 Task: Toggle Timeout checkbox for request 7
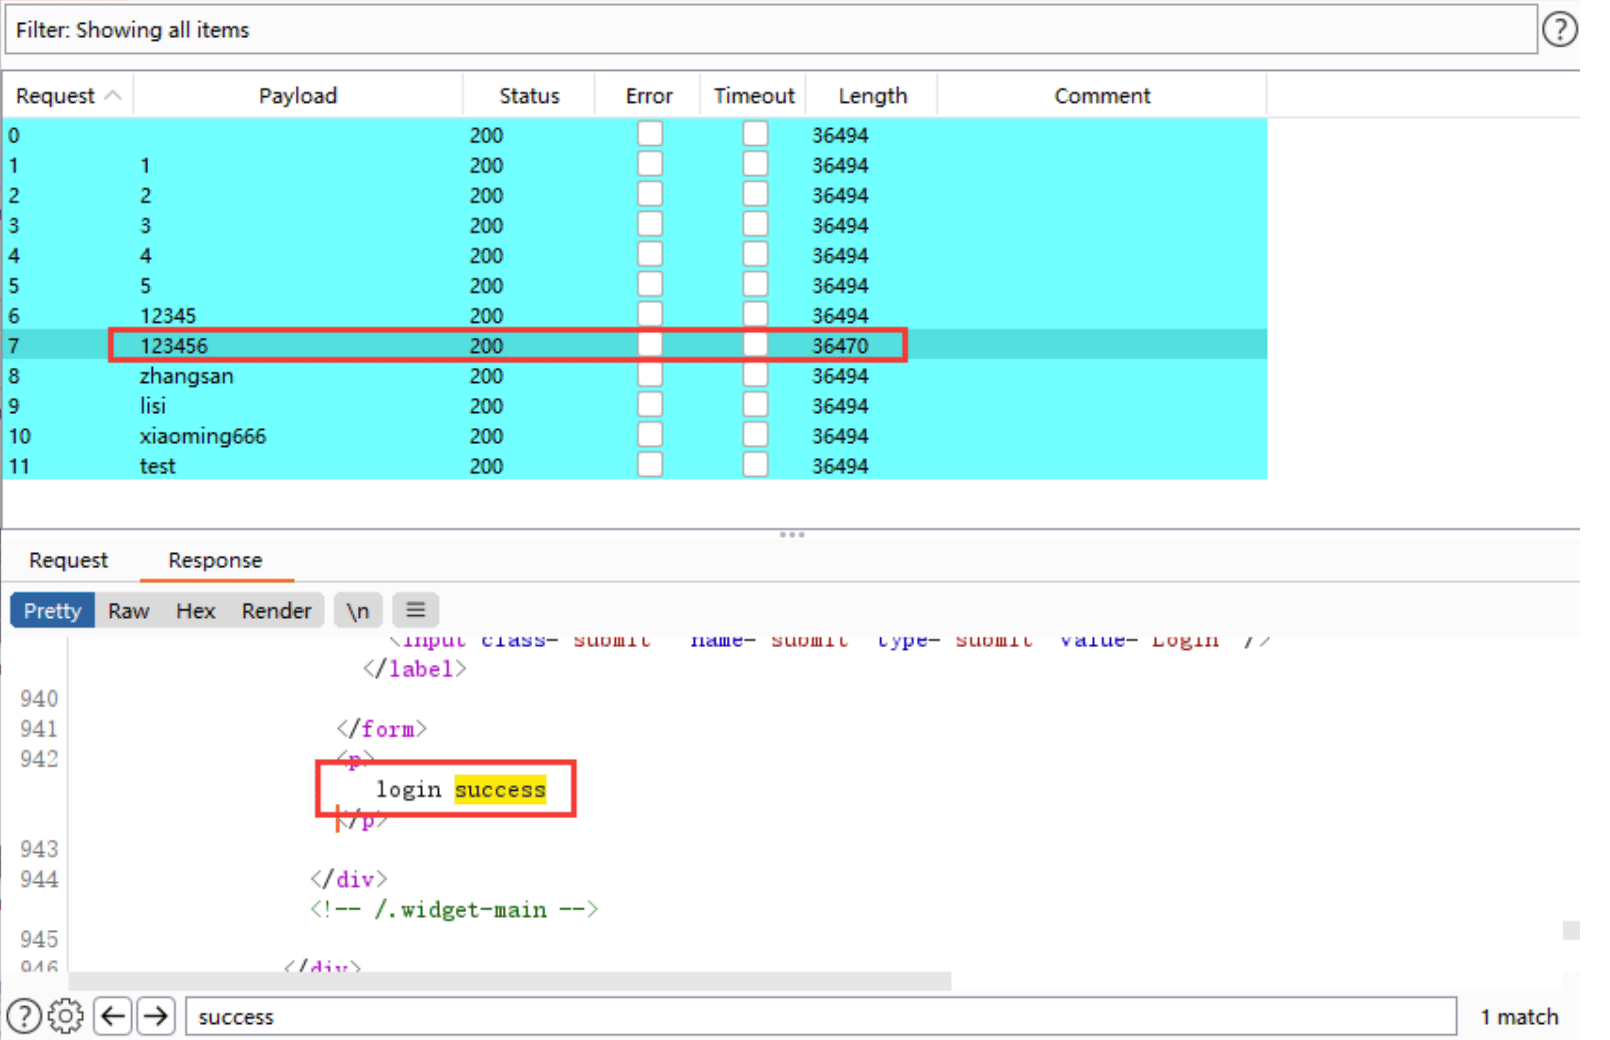coord(755,345)
